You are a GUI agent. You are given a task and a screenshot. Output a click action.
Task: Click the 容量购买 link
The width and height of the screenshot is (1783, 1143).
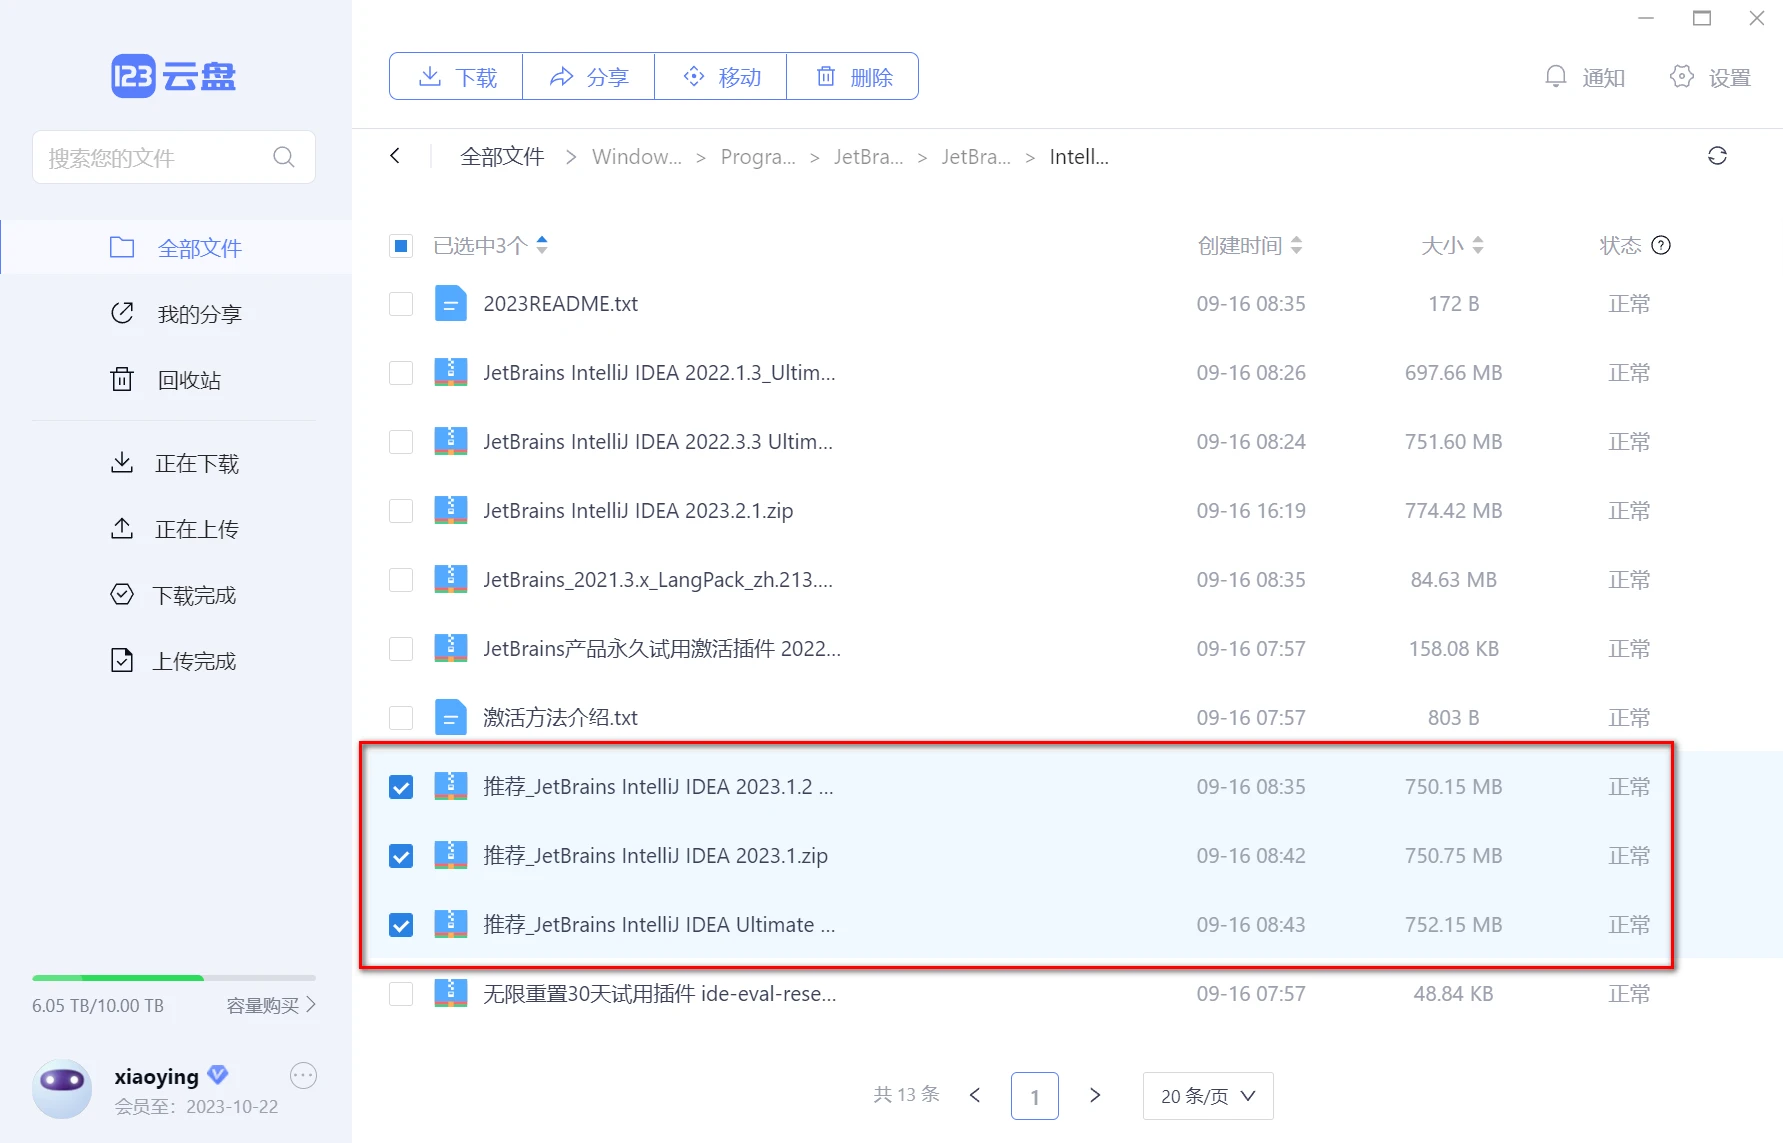(271, 1005)
